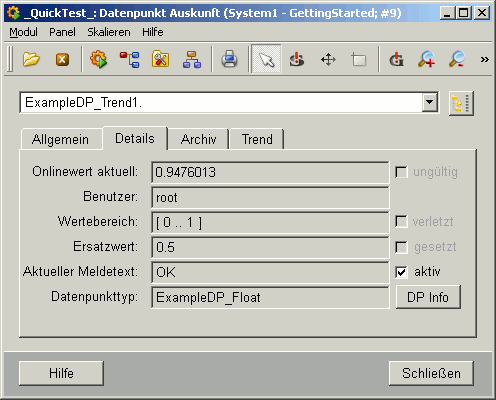Open the wrench tools folder icon
Image resolution: width=496 pixels, height=400 pixels.
pos(160,60)
